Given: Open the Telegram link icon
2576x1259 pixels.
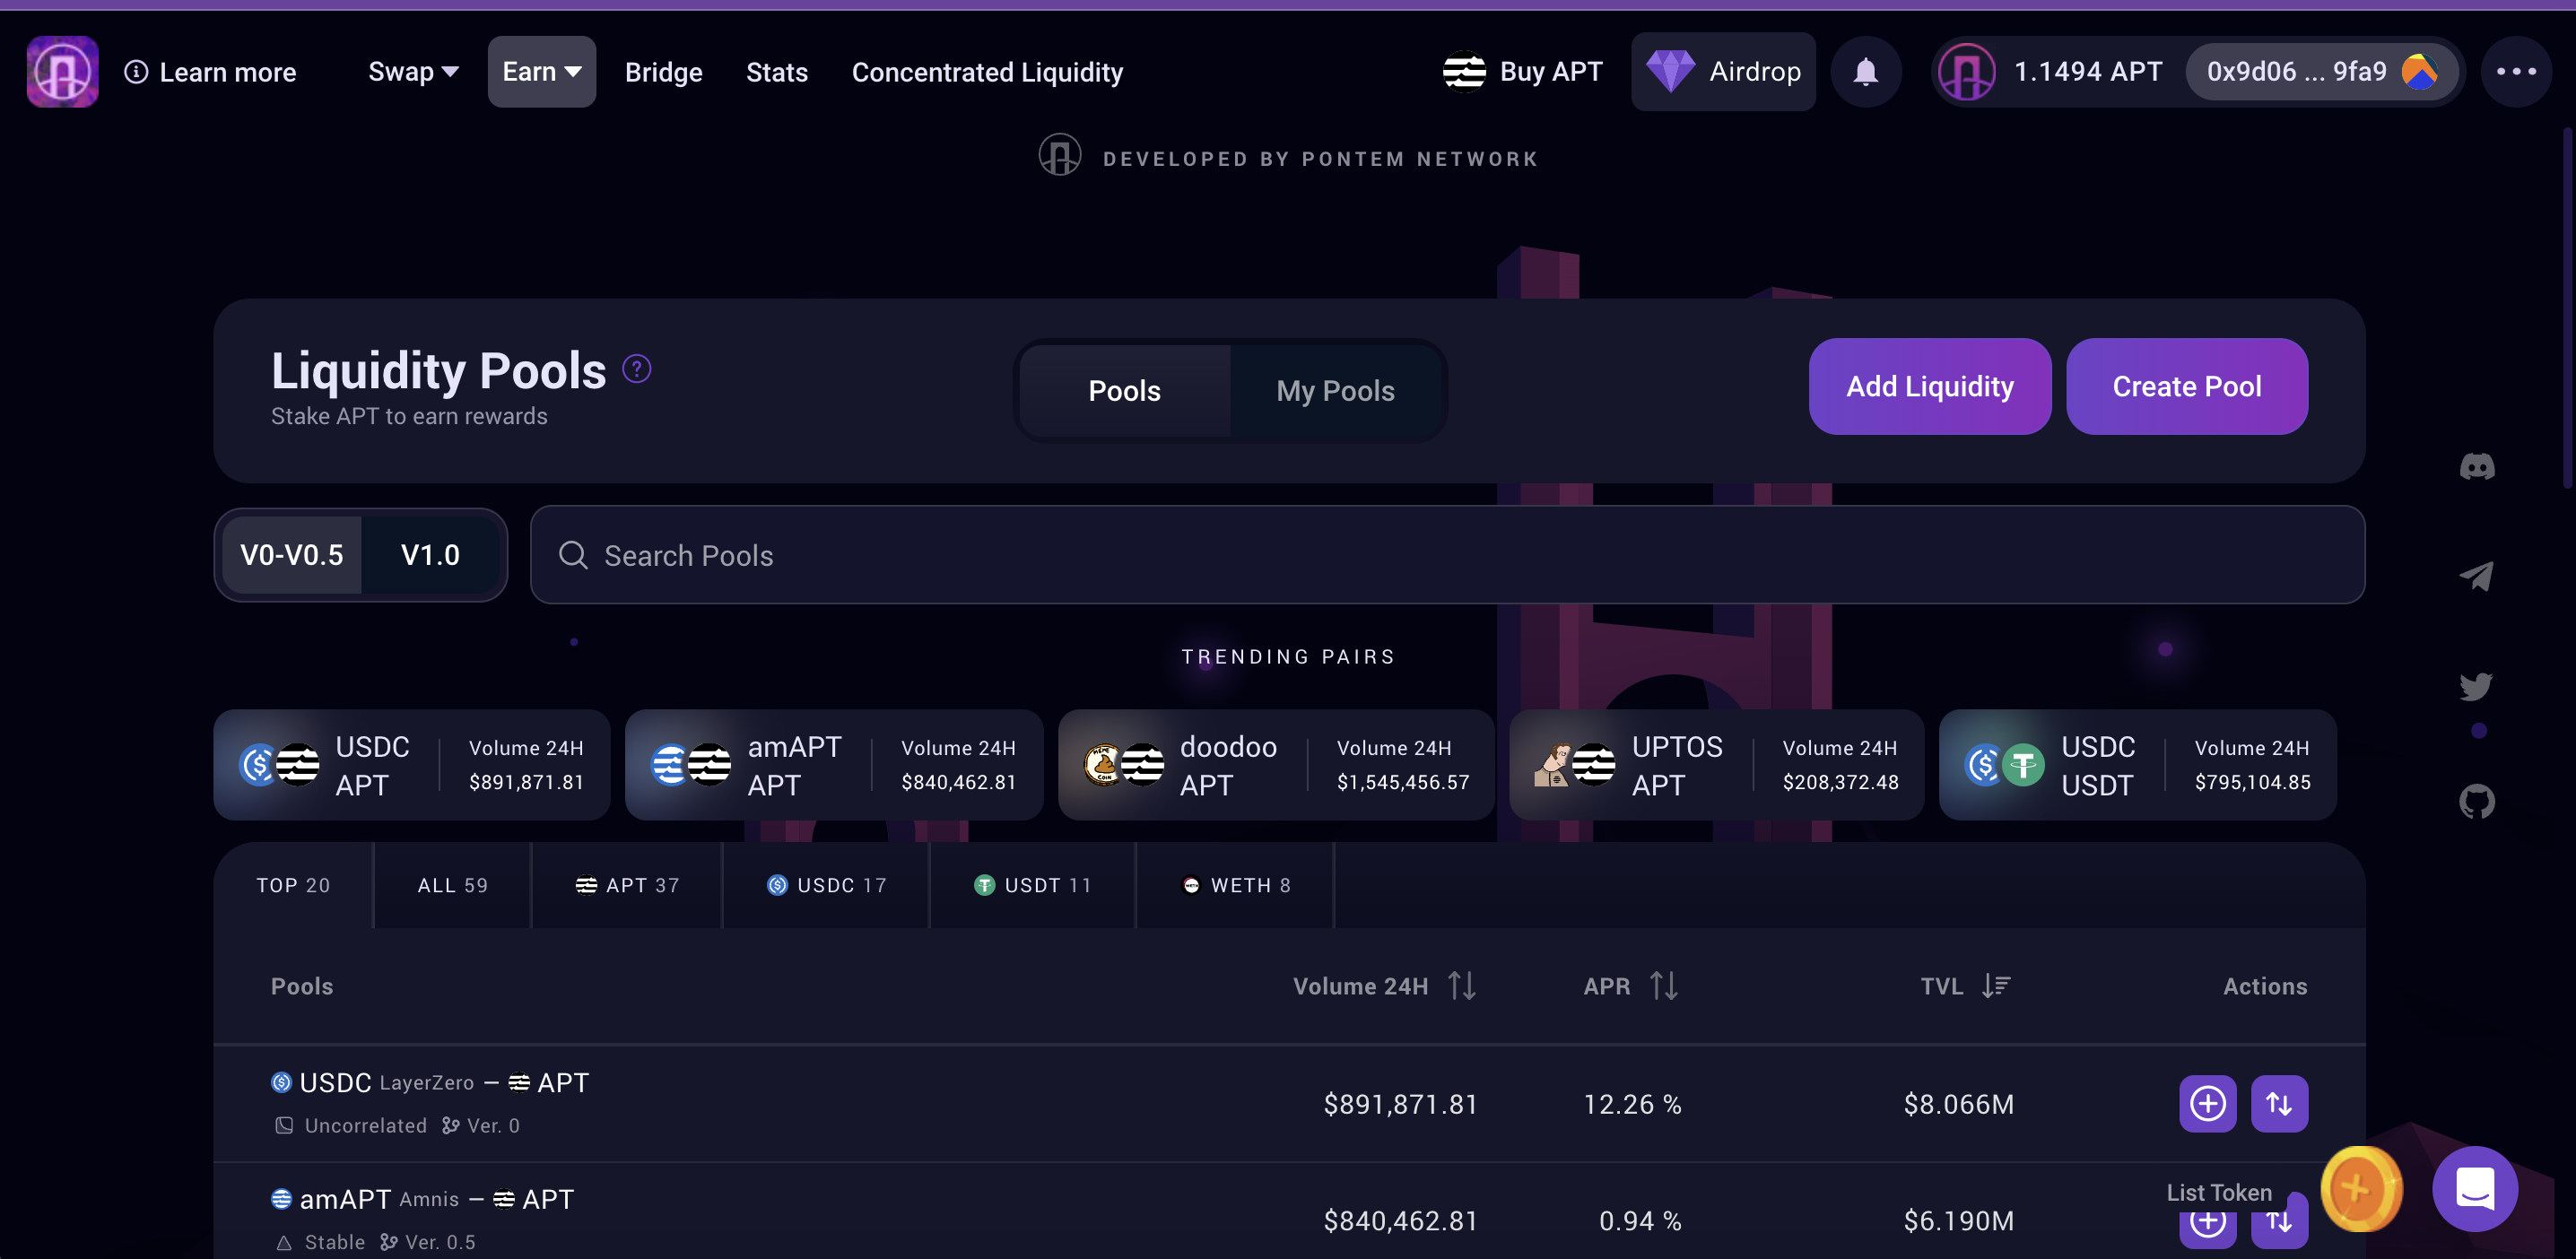Looking at the screenshot, I should coord(2476,576).
